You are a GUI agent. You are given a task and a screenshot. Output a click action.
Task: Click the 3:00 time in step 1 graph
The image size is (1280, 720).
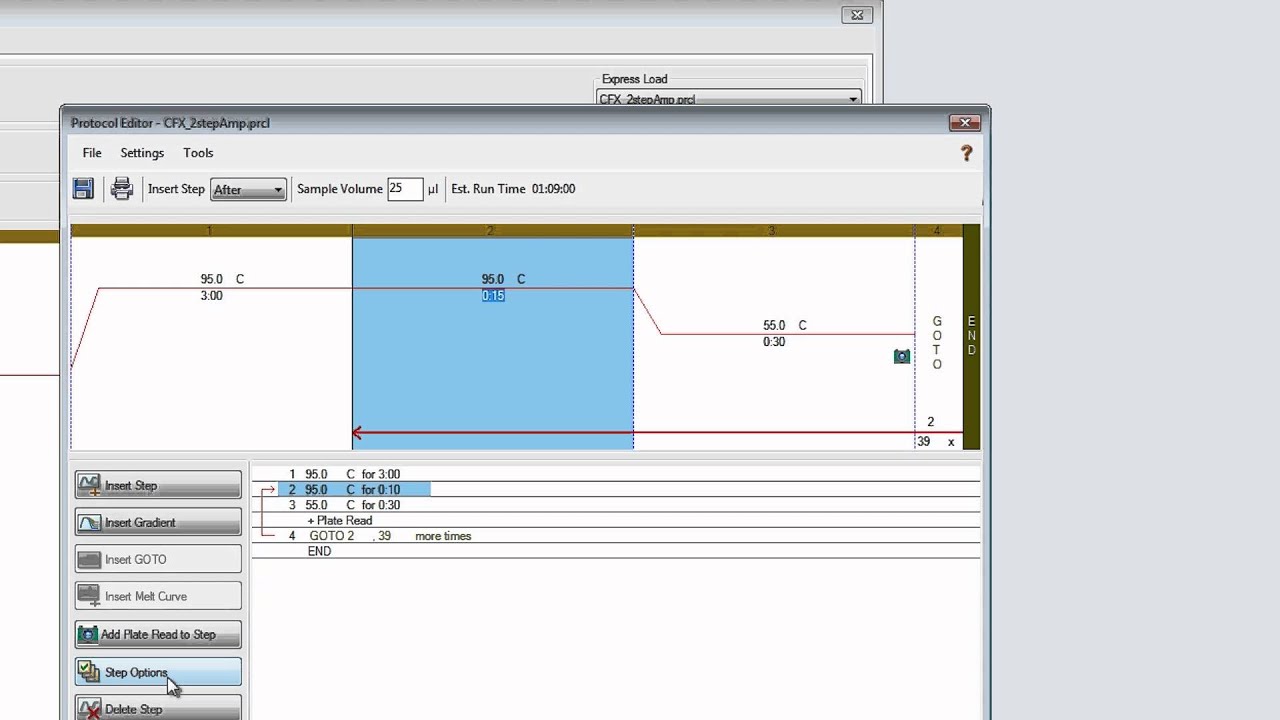pos(211,296)
